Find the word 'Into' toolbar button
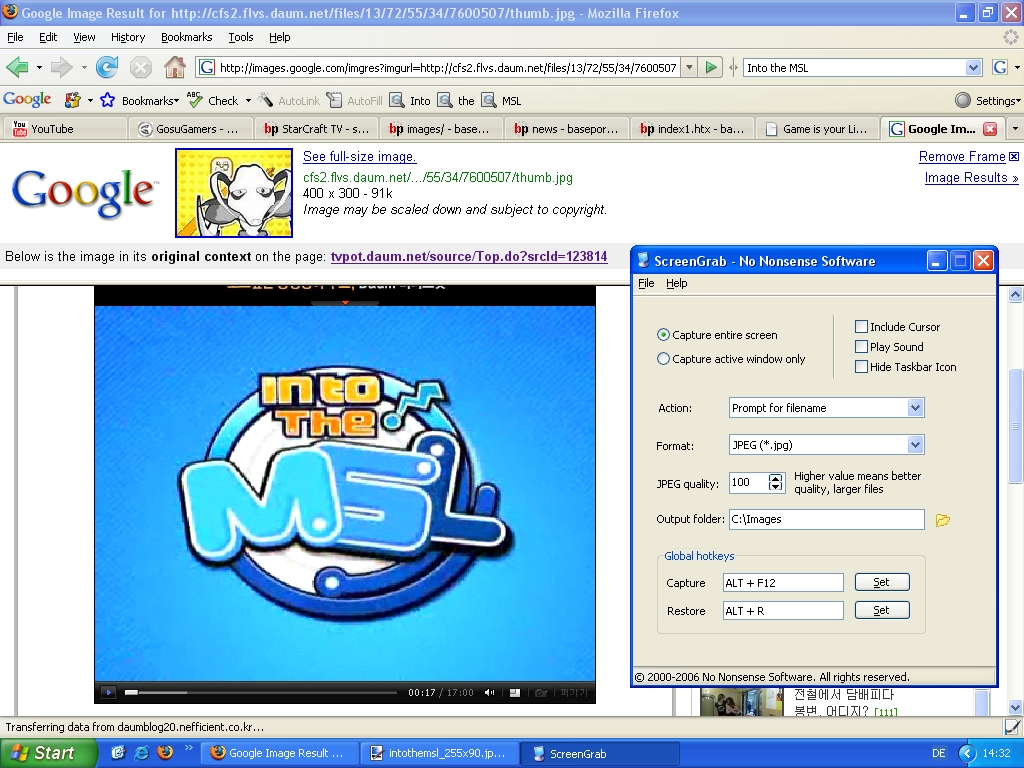Viewport: 1024px width, 768px height. [x=410, y=100]
